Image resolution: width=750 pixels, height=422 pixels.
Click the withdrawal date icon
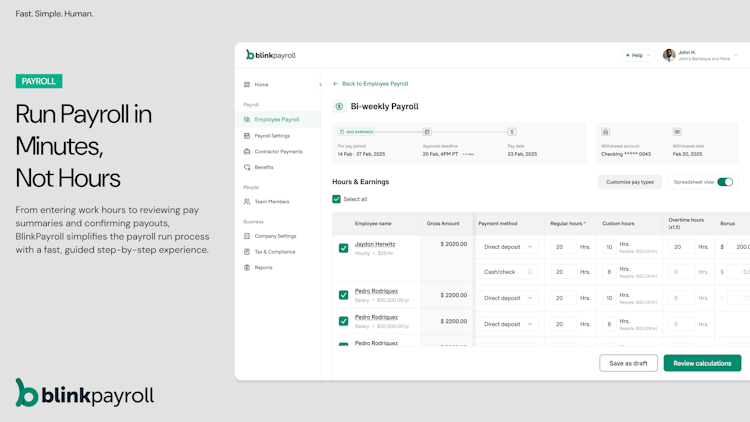point(677,132)
